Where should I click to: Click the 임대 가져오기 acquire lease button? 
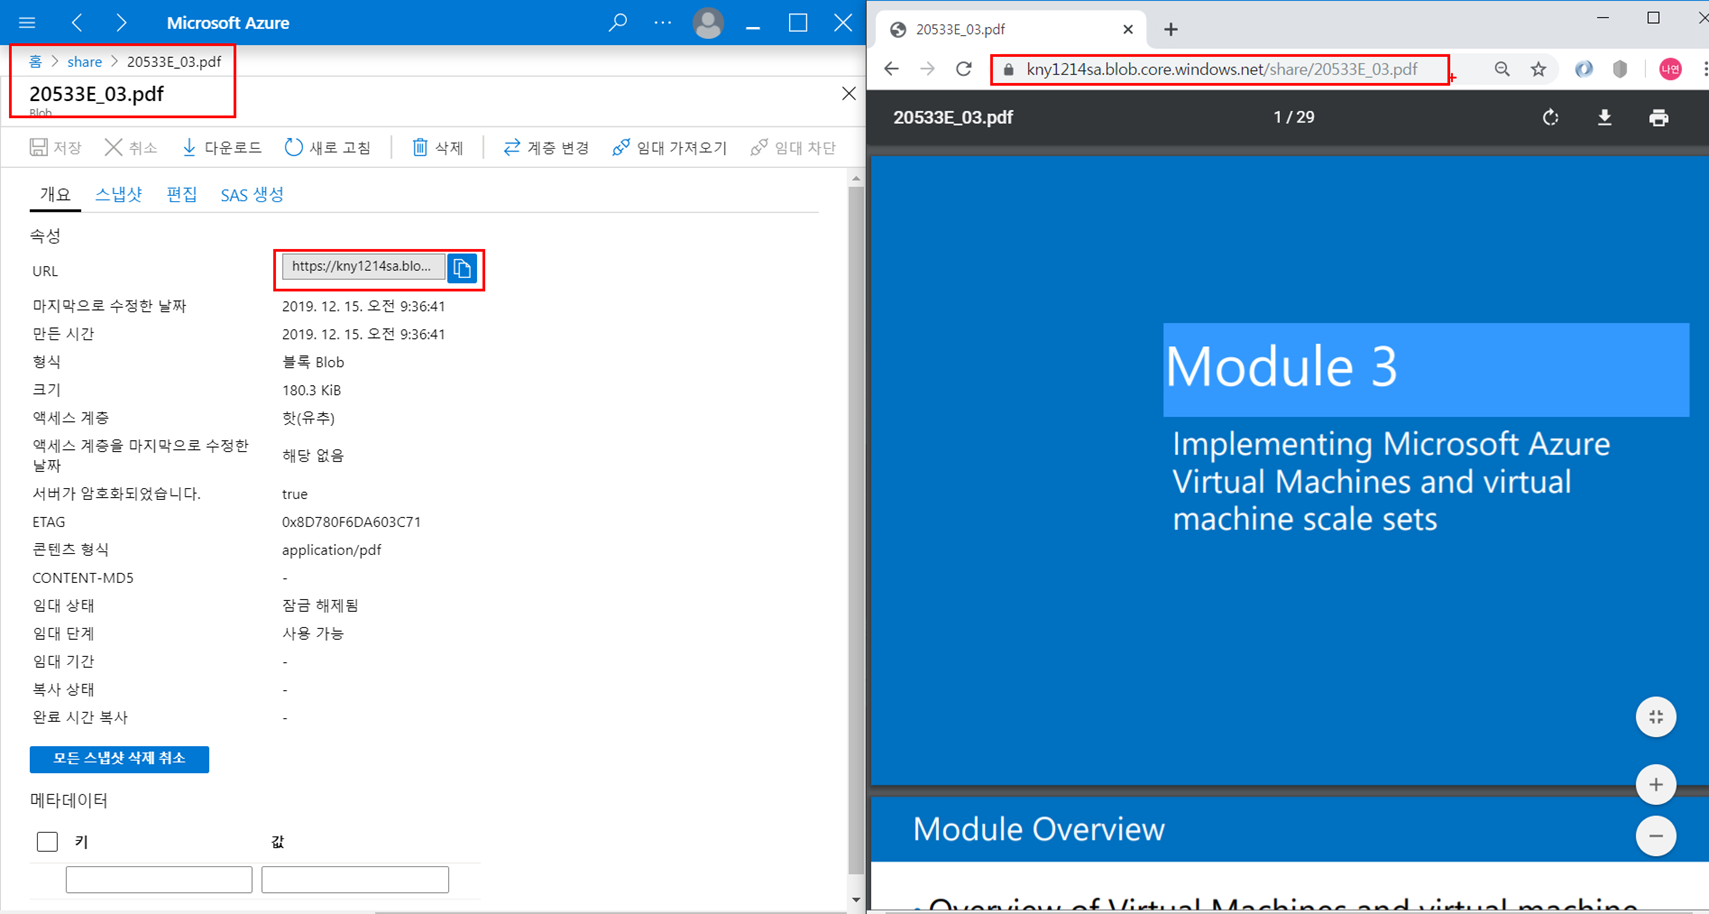[x=669, y=147]
